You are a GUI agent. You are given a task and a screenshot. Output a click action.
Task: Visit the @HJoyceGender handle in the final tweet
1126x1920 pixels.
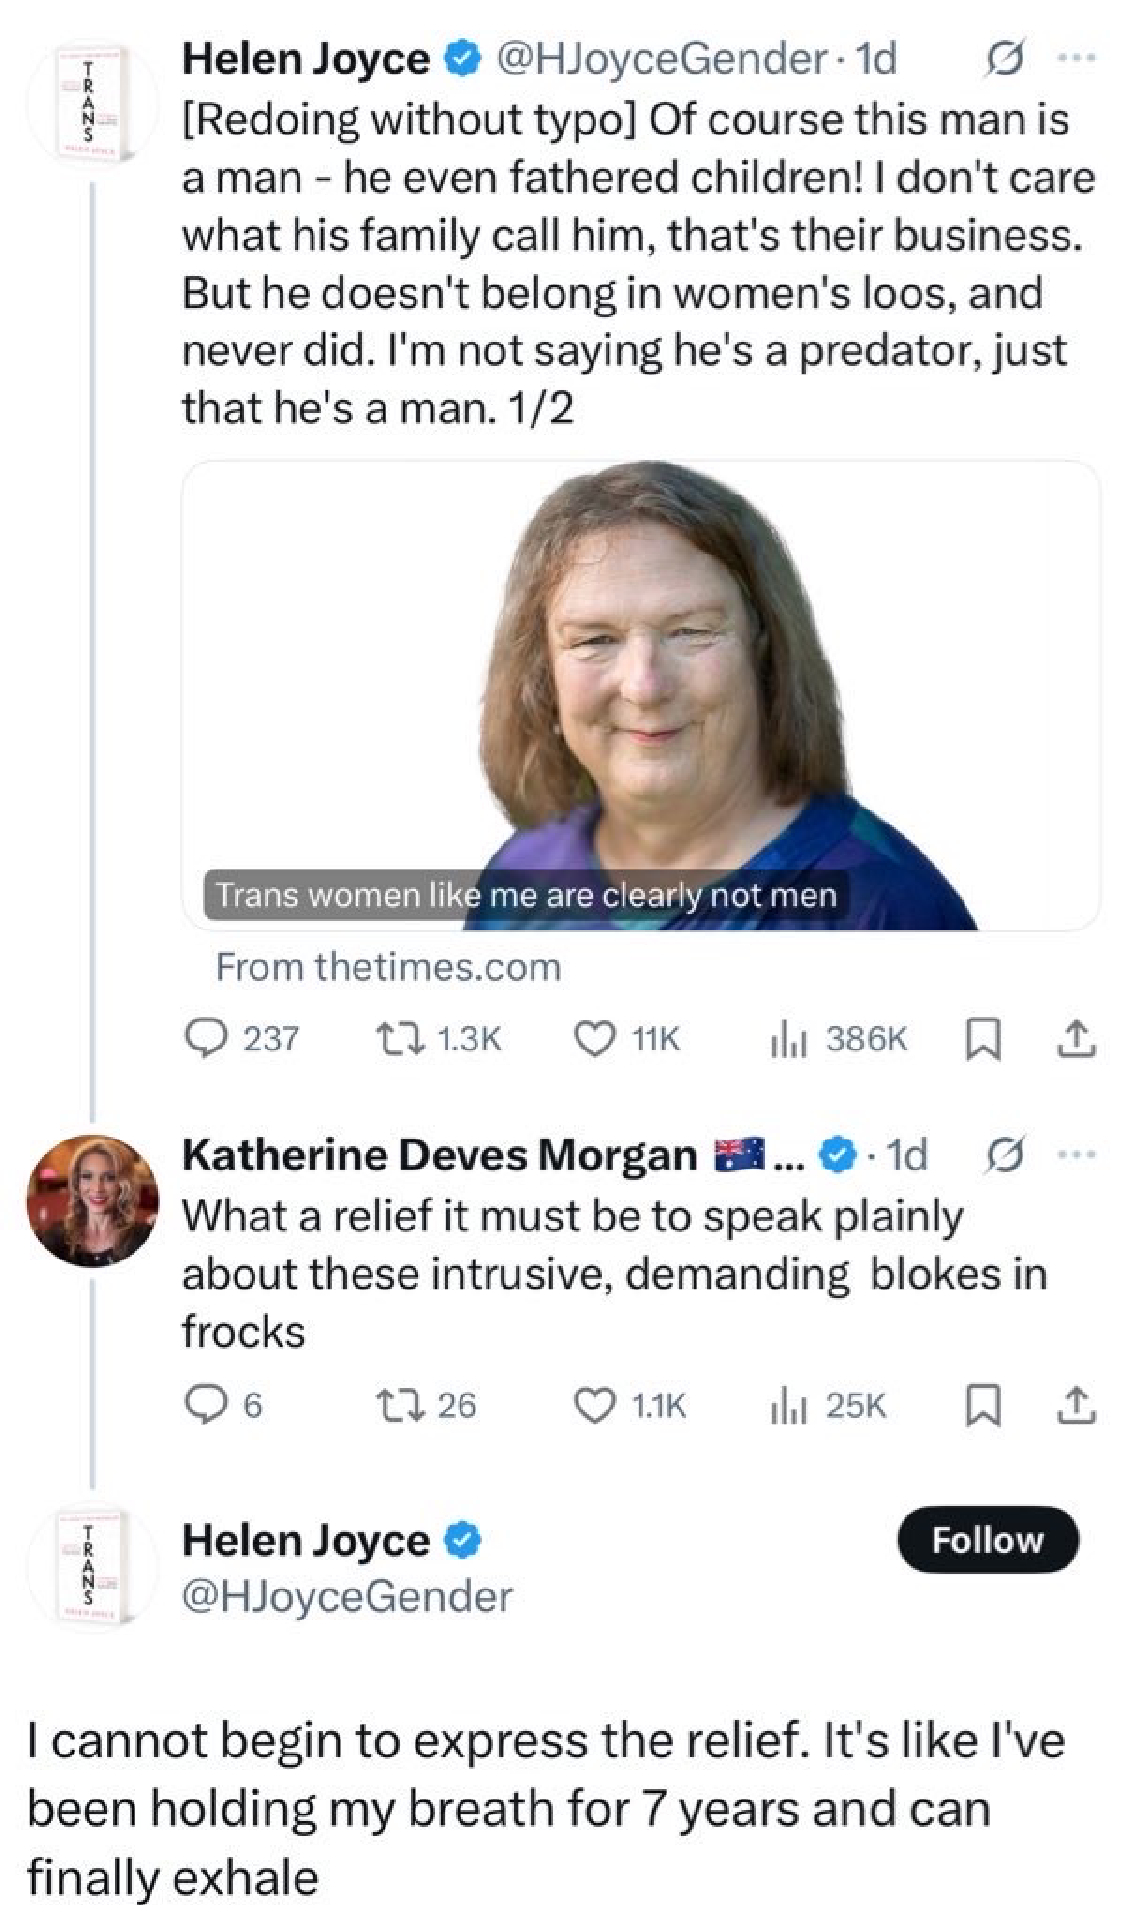pos(346,1596)
